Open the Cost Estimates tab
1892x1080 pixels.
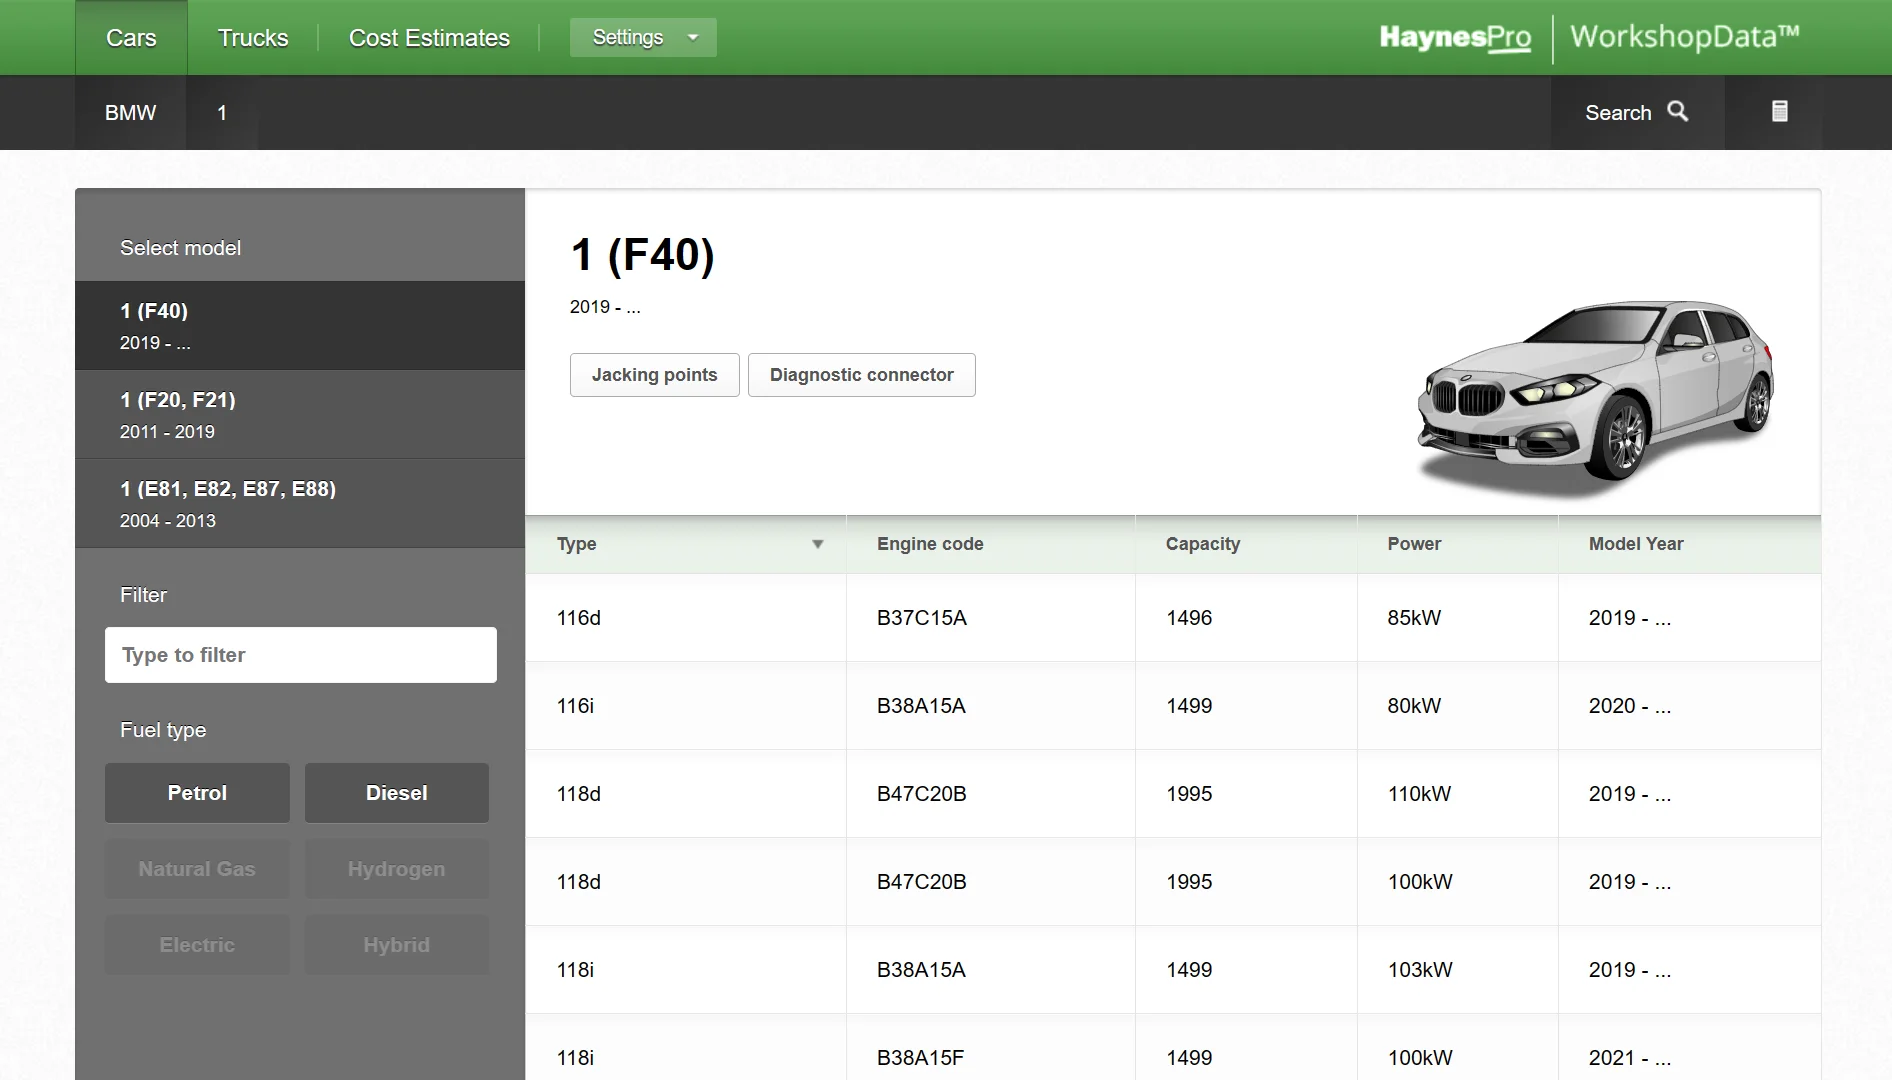tap(429, 38)
